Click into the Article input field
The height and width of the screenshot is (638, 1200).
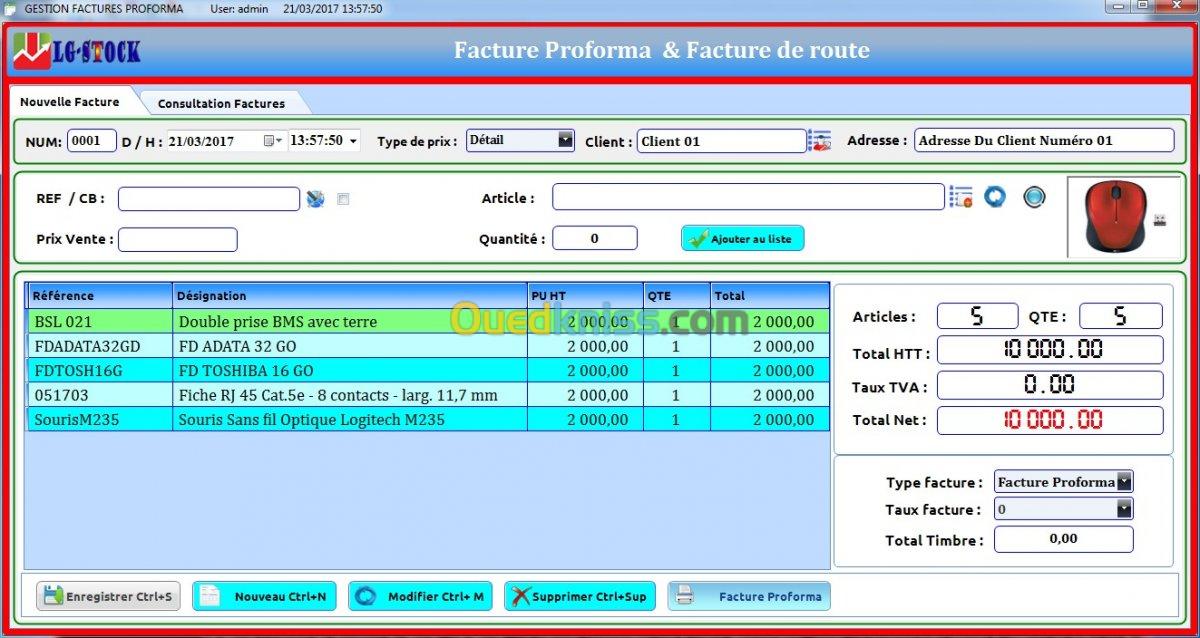click(748, 197)
